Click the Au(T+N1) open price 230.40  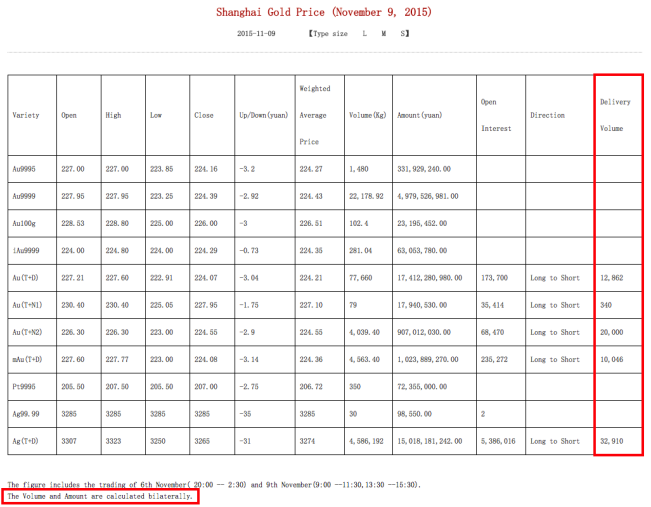(x=73, y=305)
